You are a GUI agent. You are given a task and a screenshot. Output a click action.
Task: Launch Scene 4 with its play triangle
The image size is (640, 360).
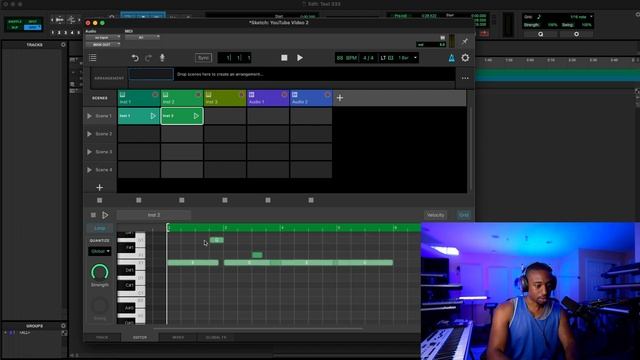(x=89, y=170)
